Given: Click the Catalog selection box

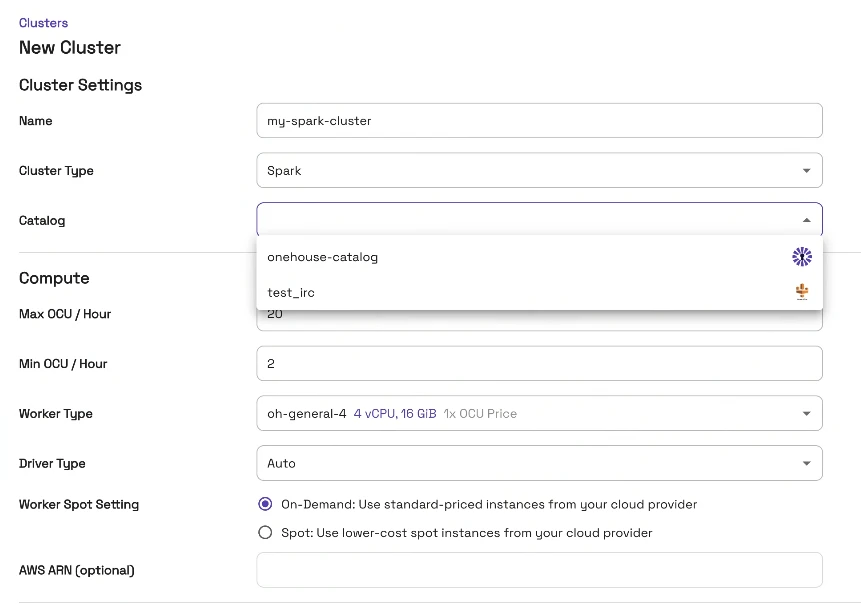Looking at the screenshot, I should tap(539, 220).
